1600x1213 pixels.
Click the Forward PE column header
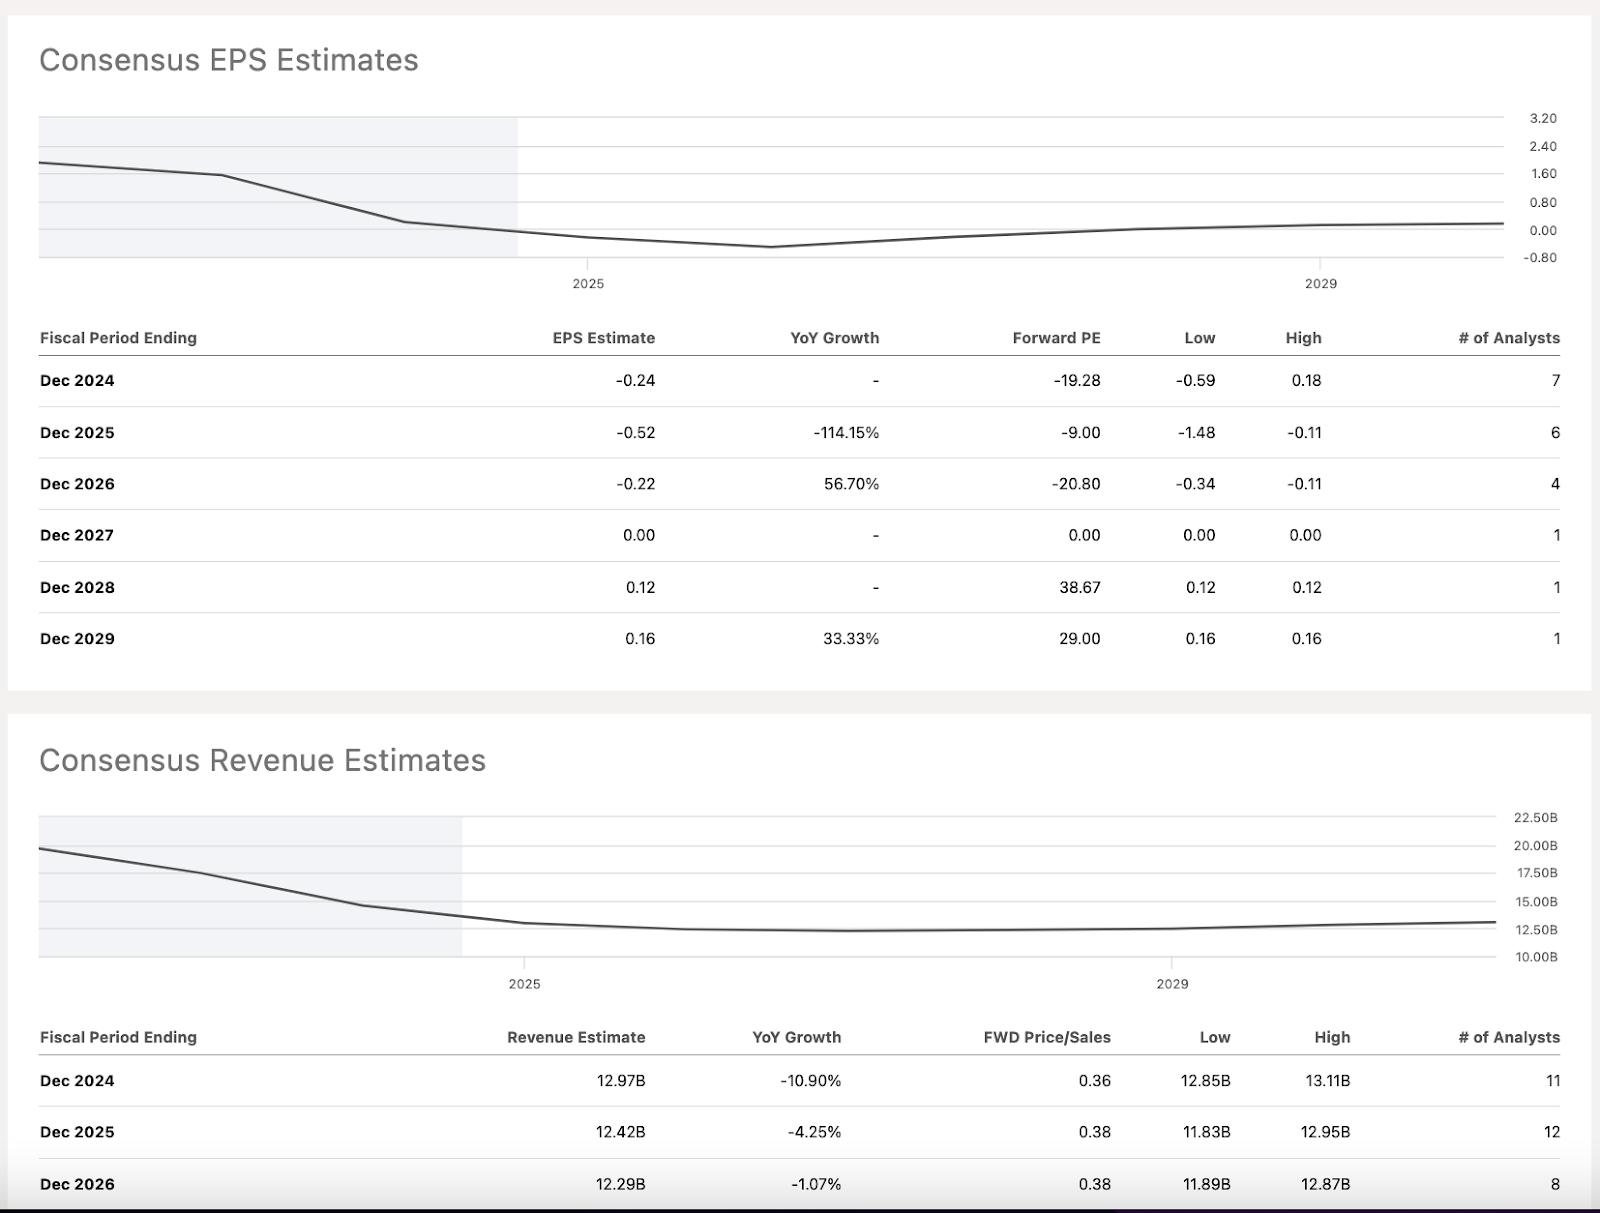1056,338
